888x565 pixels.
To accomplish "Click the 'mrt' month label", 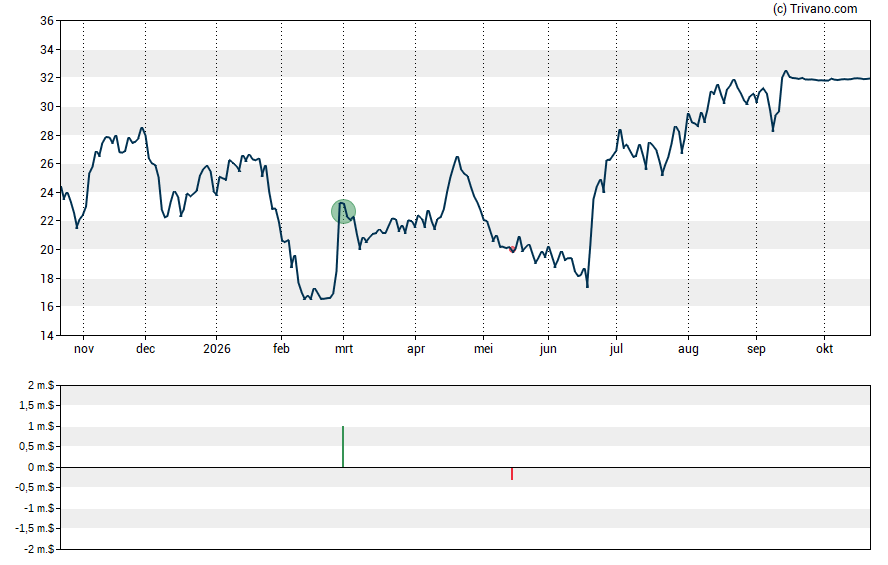I will 344,349.
